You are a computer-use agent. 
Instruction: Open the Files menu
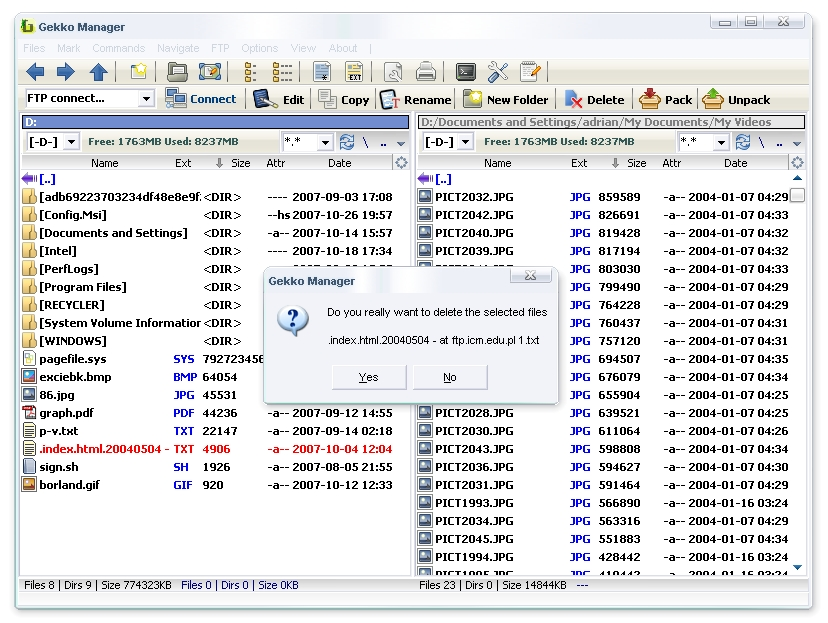34,48
